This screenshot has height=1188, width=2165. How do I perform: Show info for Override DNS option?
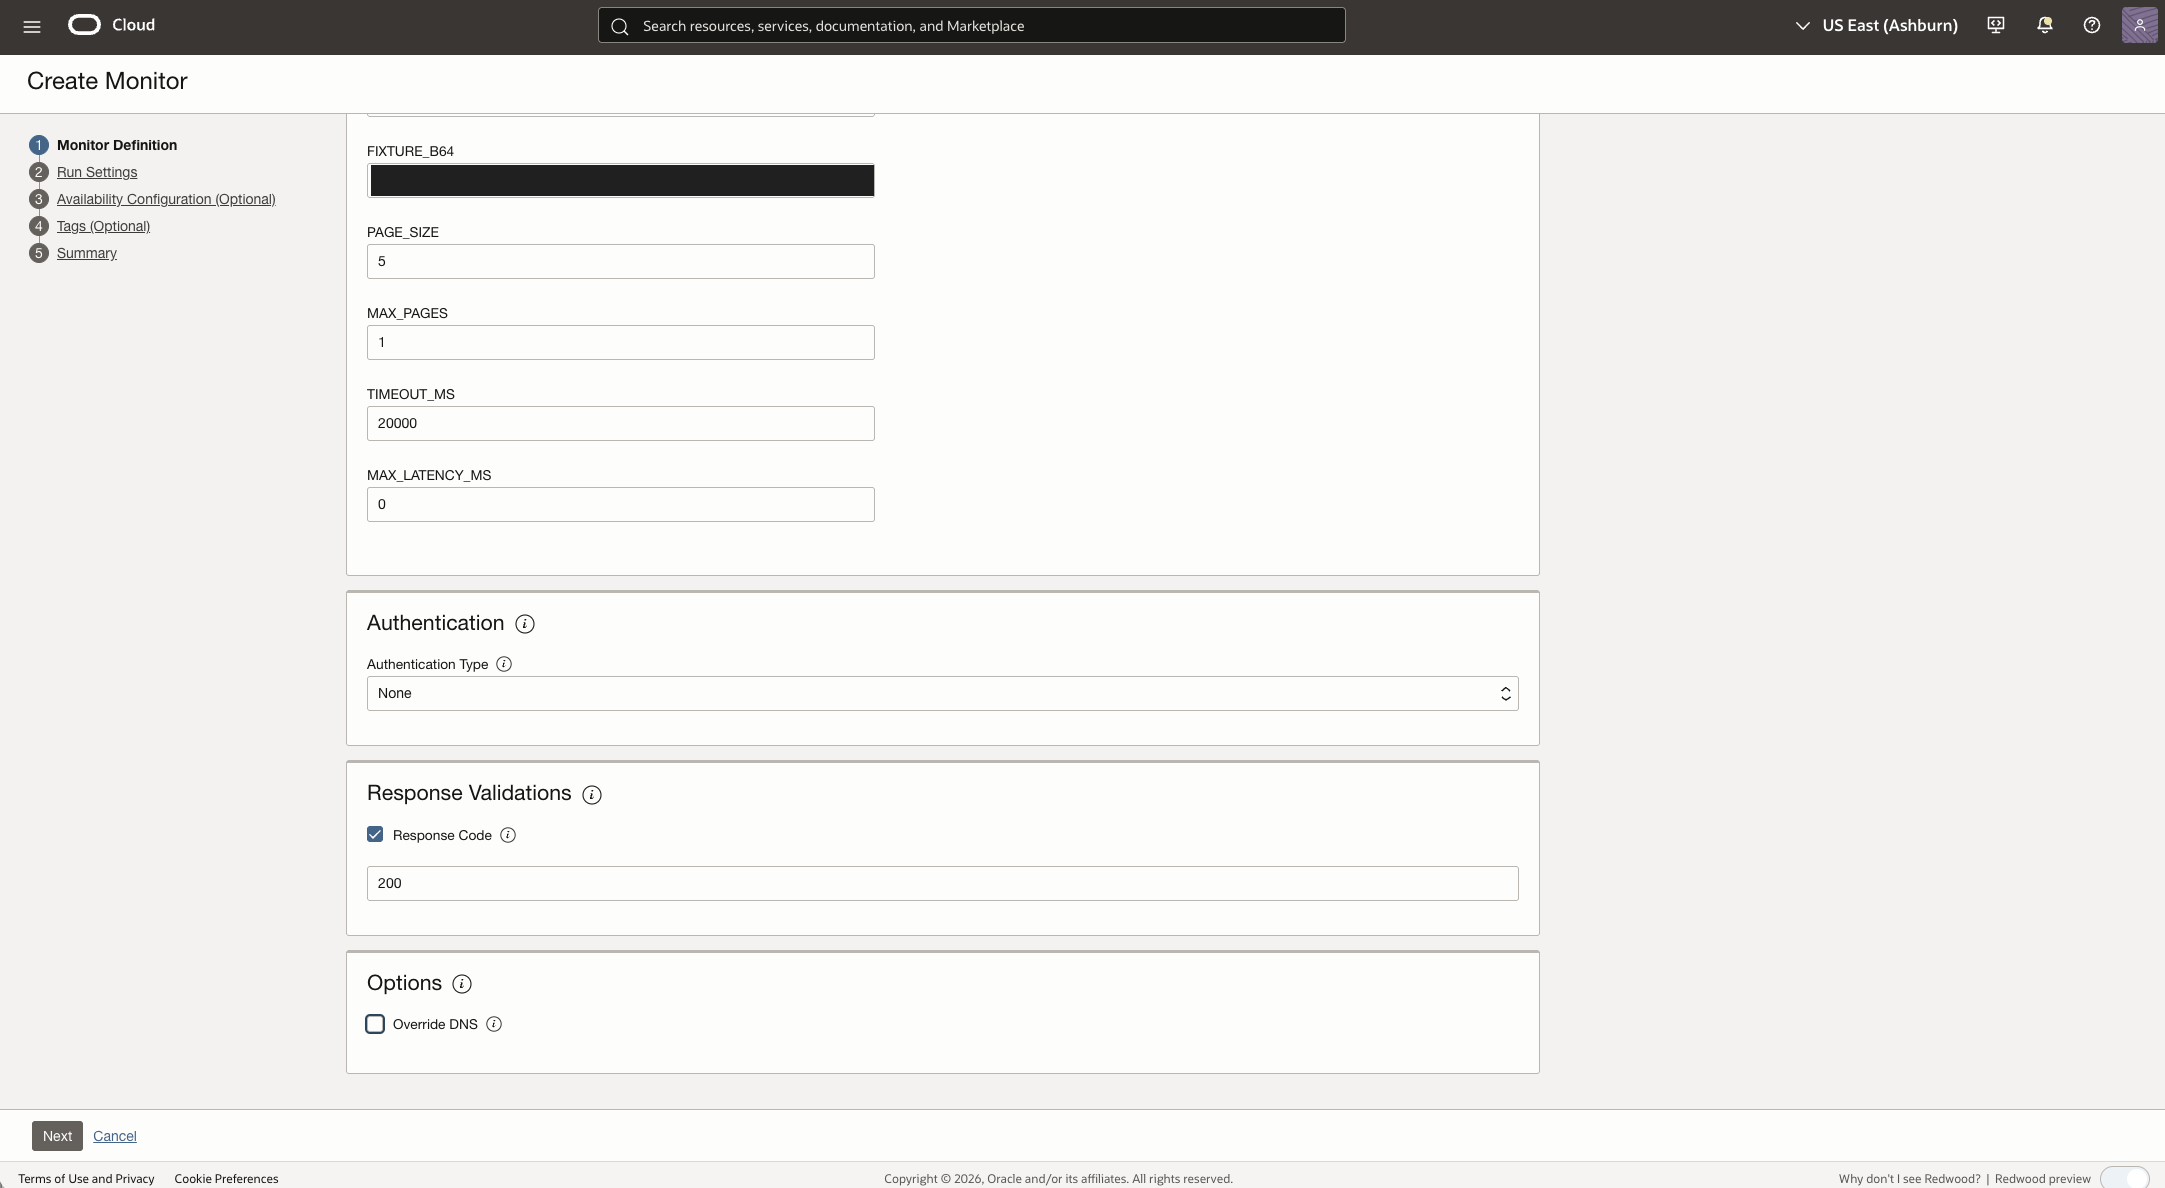coord(494,1024)
